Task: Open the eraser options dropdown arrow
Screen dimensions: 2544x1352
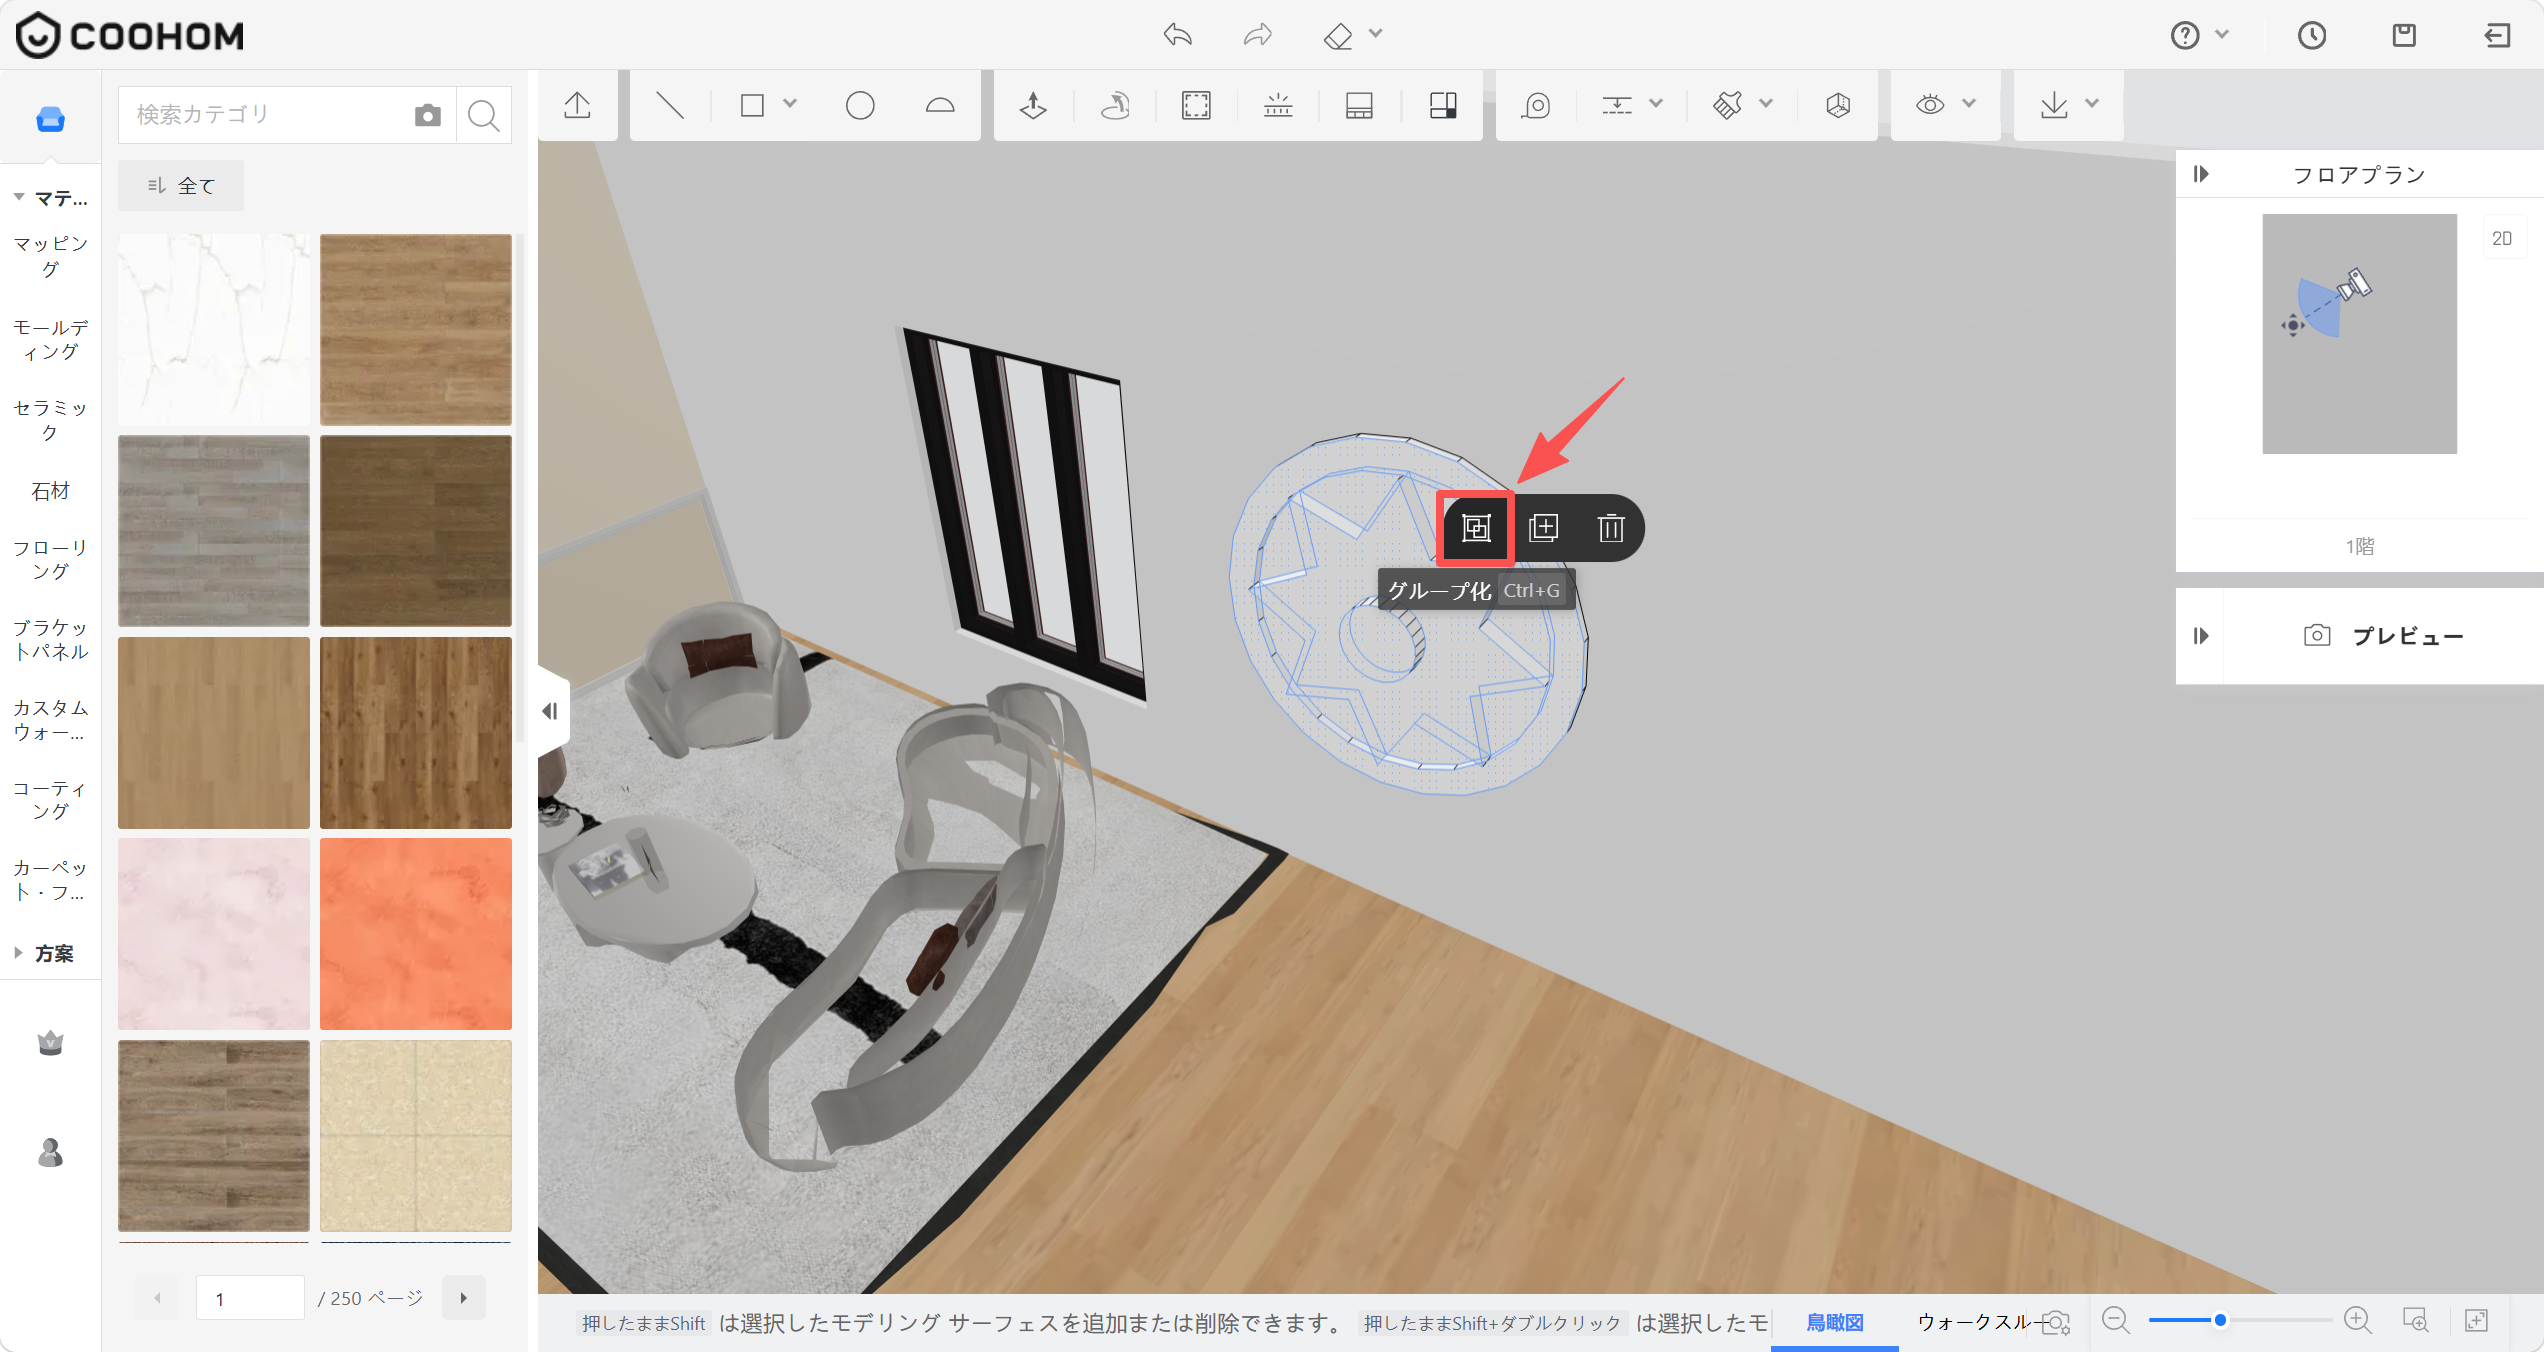Action: (1376, 34)
